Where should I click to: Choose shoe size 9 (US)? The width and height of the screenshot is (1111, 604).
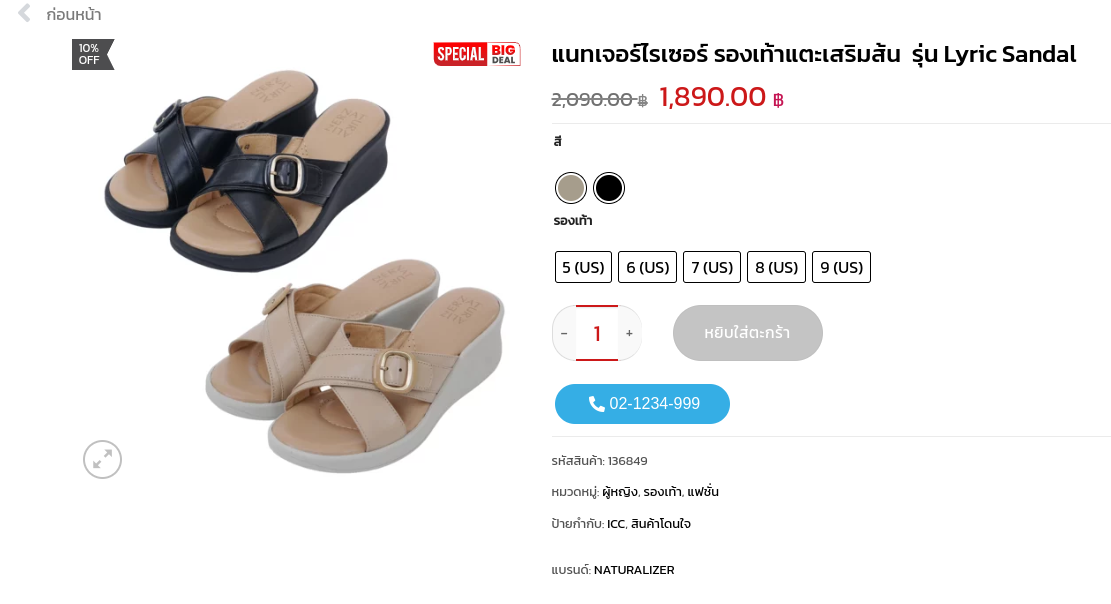pos(842,267)
